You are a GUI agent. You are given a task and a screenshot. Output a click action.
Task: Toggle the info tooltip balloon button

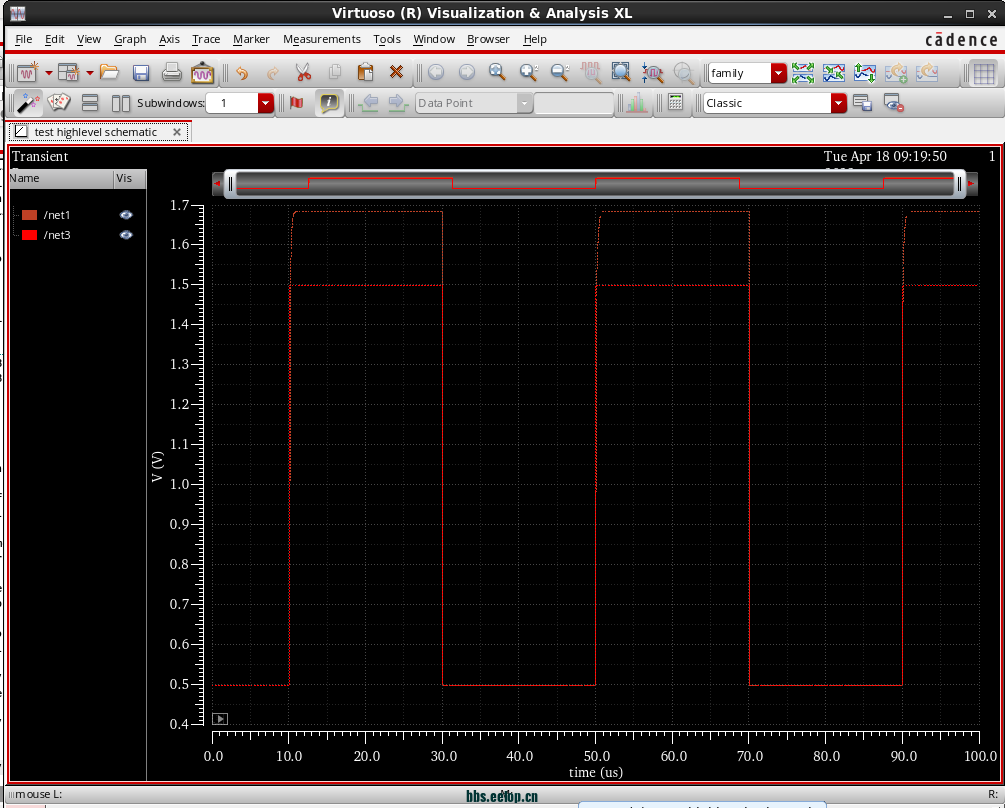pos(329,103)
